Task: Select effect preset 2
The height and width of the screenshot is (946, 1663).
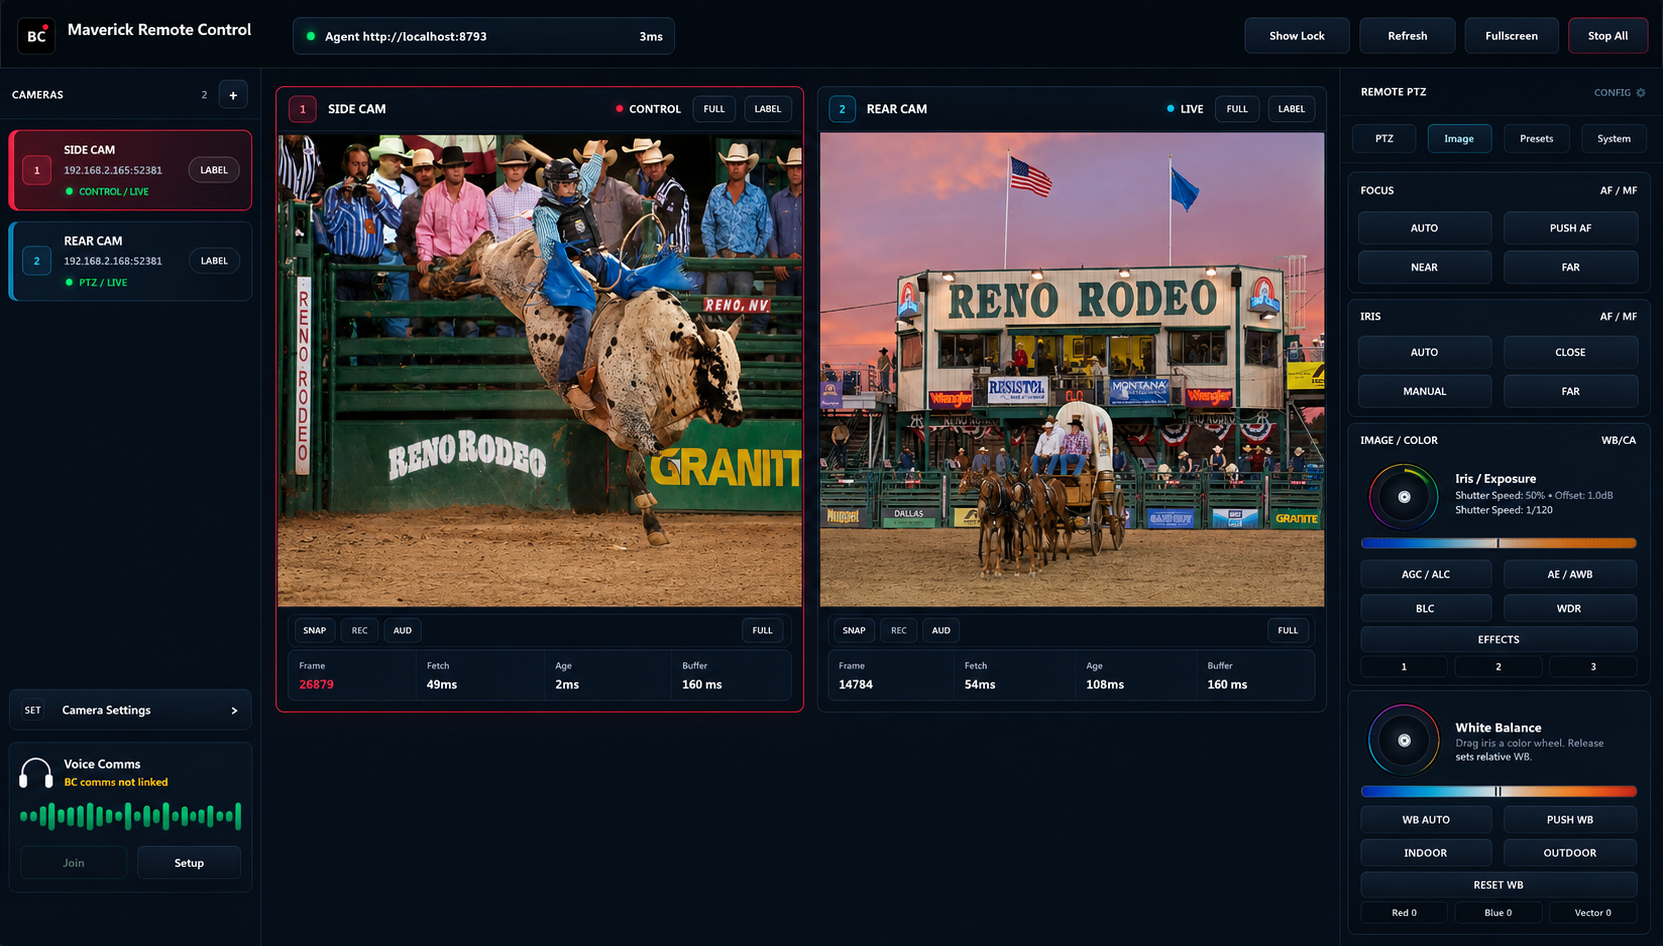Action: coord(1498,667)
